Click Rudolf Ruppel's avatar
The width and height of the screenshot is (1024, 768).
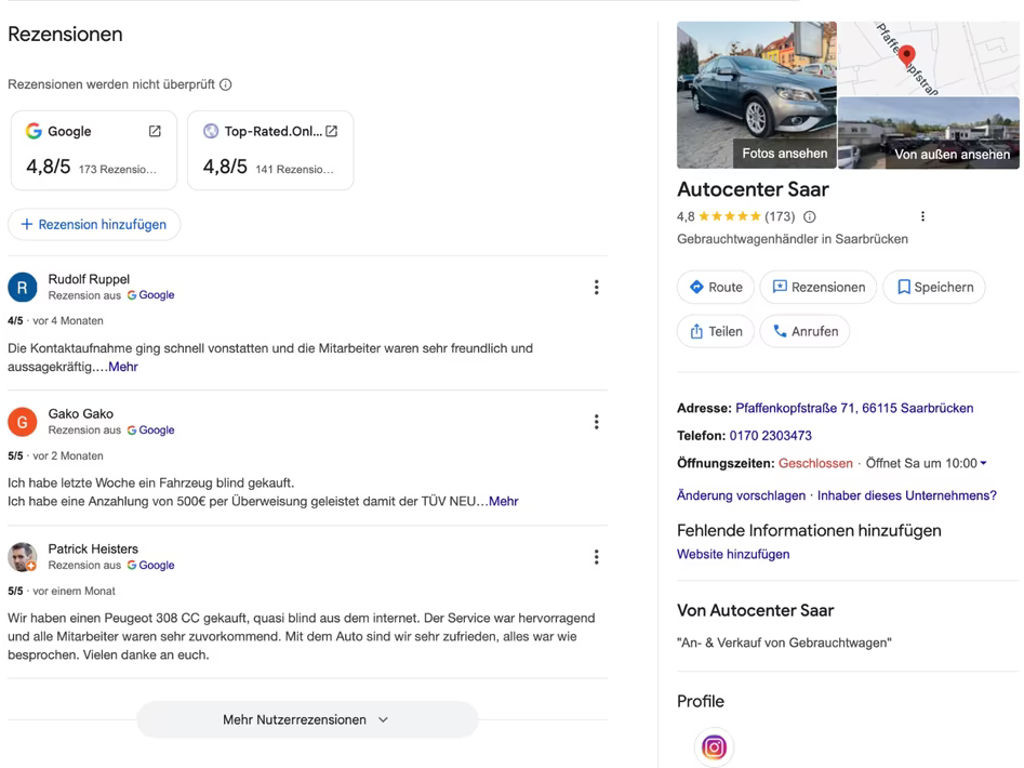click(x=22, y=287)
